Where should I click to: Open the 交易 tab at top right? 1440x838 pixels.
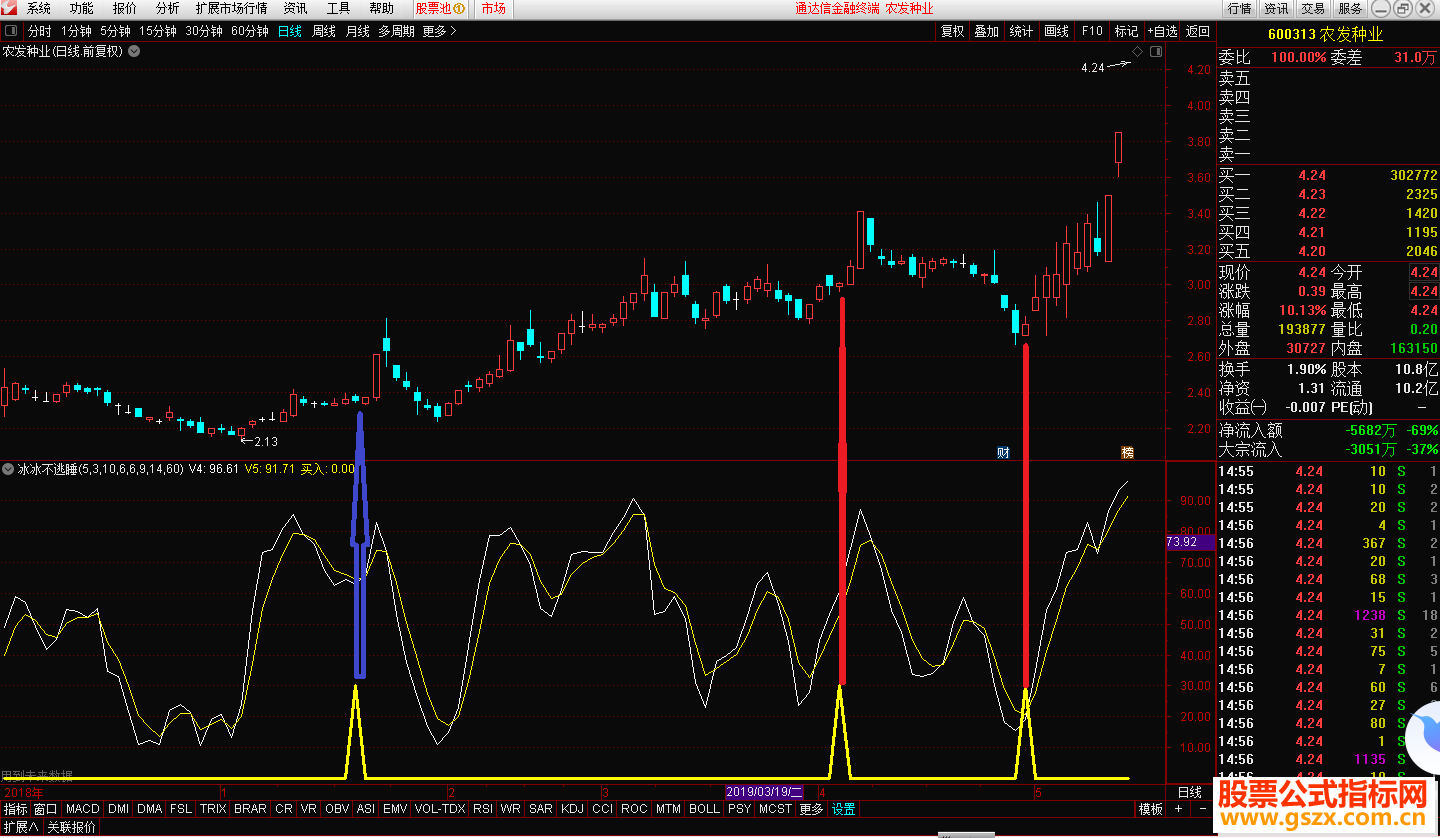click(x=1313, y=8)
